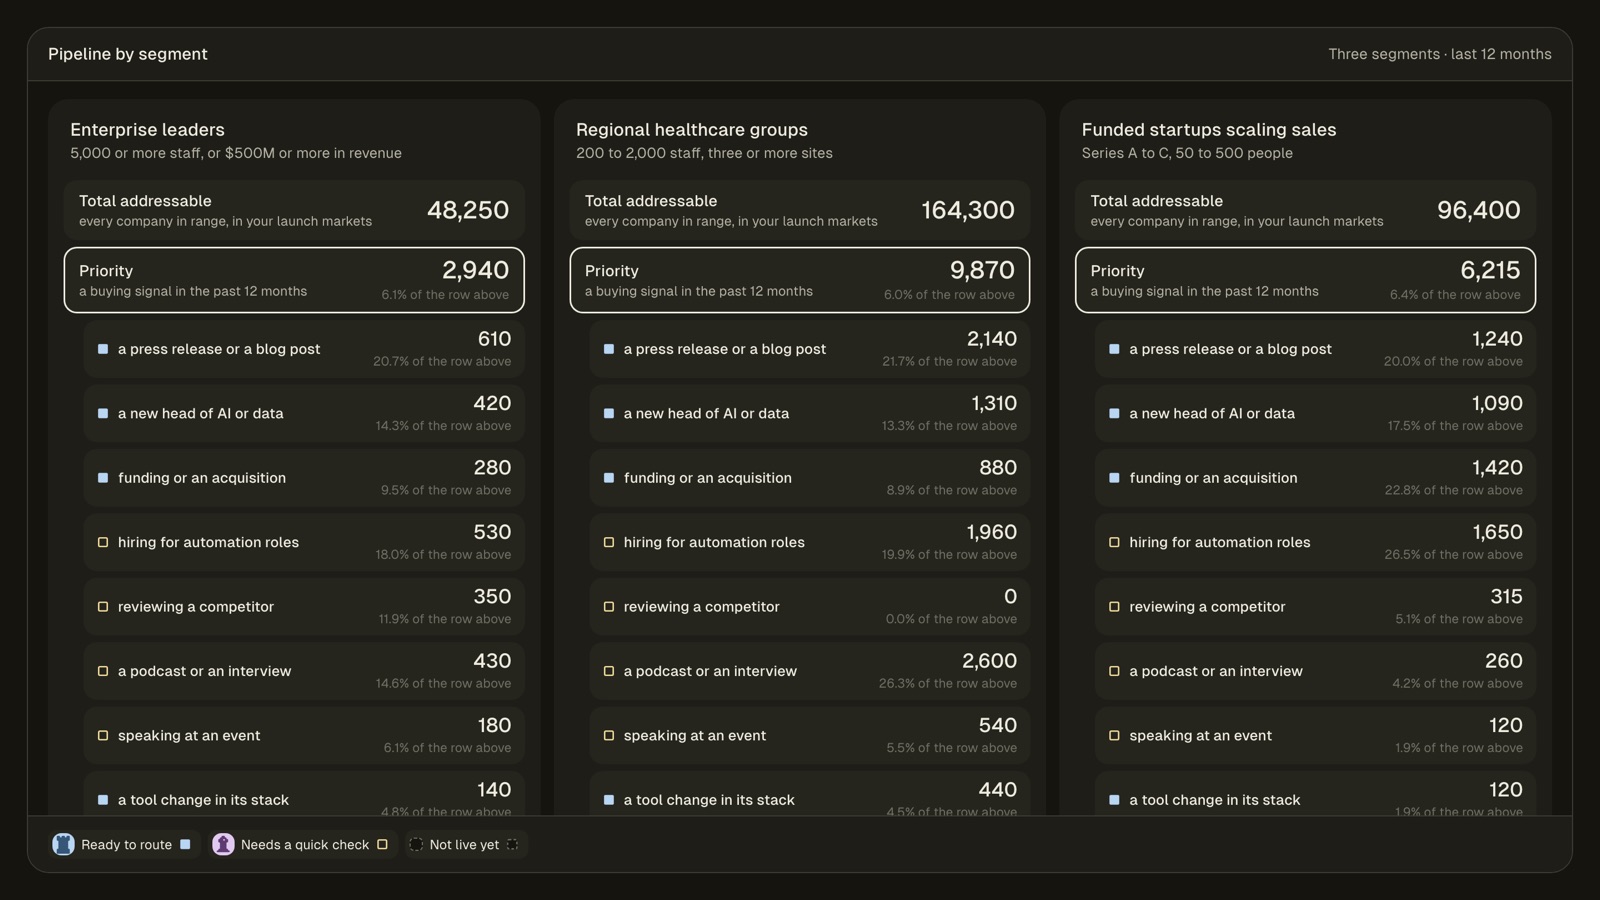Image resolution: width=1600 pixels, height=900 pixels.
Task: Click Enterprise Total addressable value 48,250
Action: 468,210
